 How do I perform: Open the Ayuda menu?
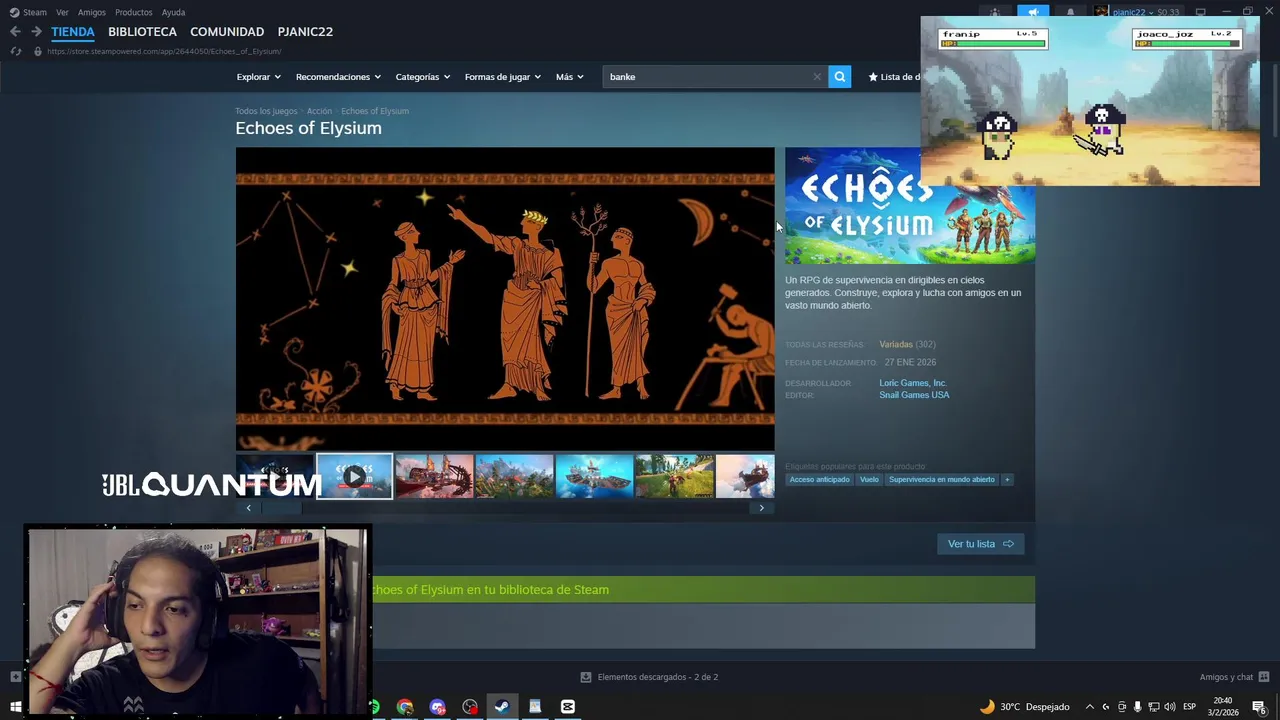click(x=173, y=12)
